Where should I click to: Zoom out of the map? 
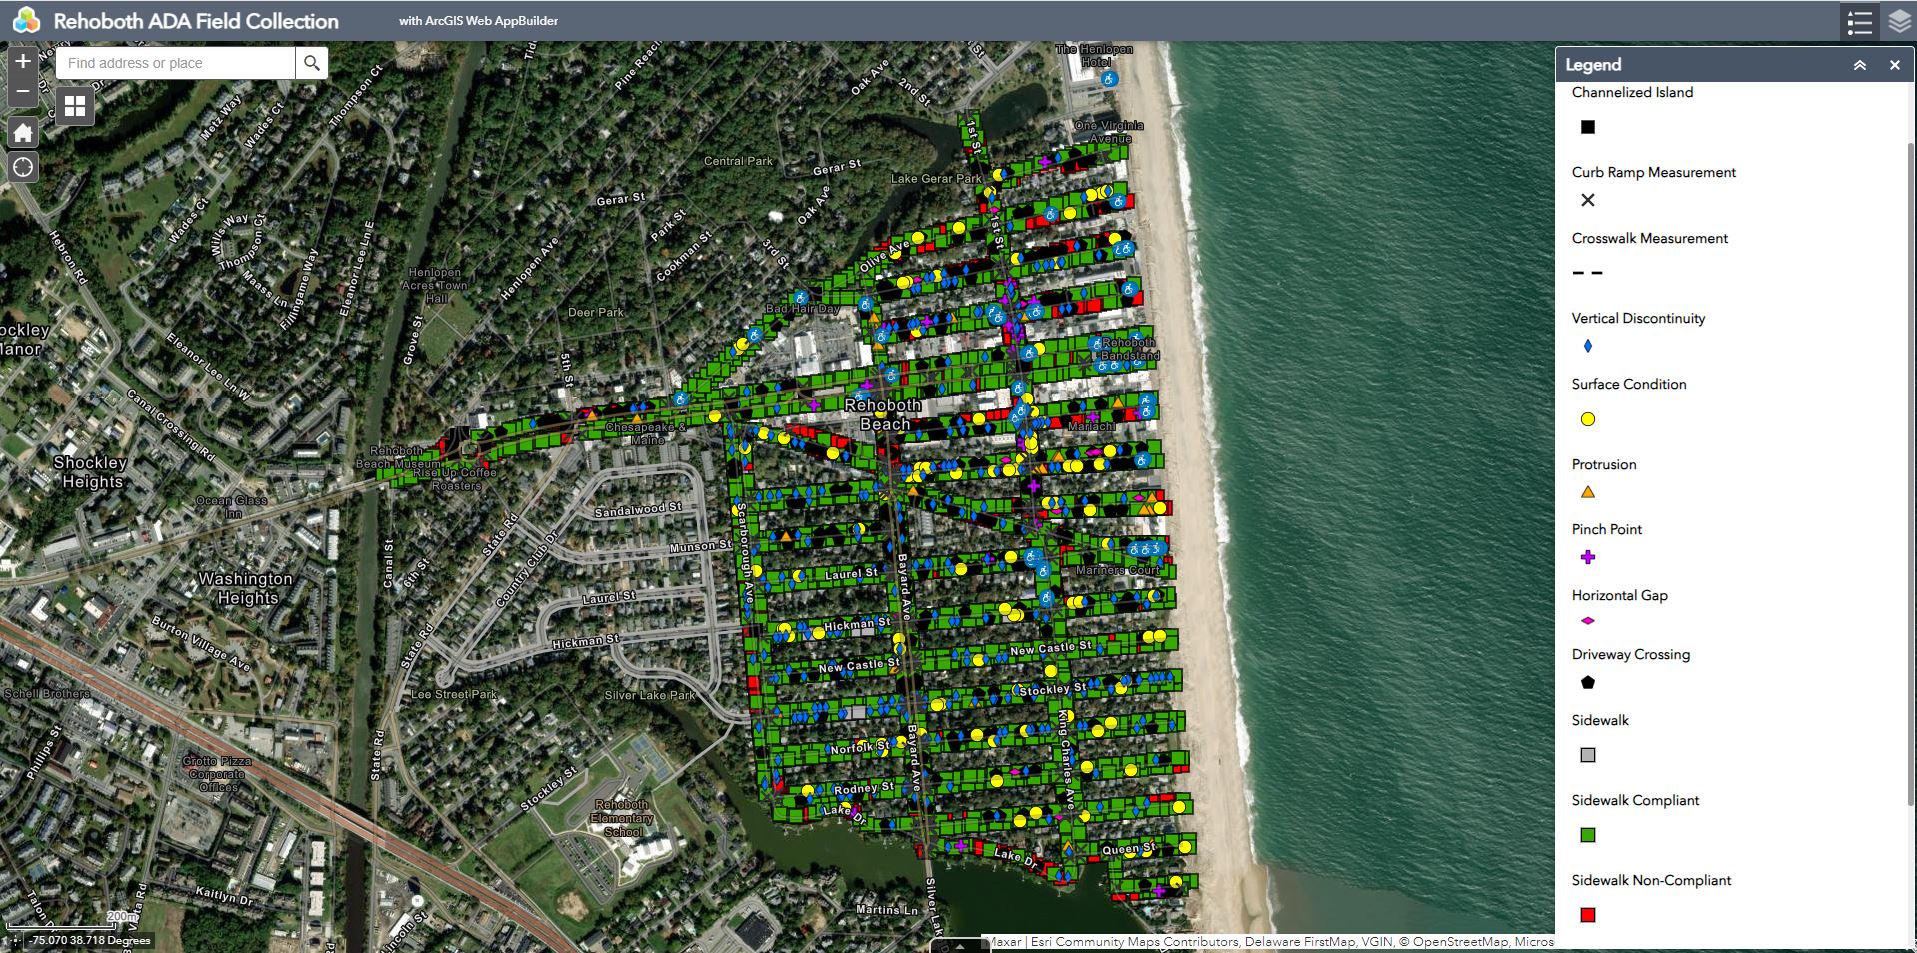(x=23, y=91)
